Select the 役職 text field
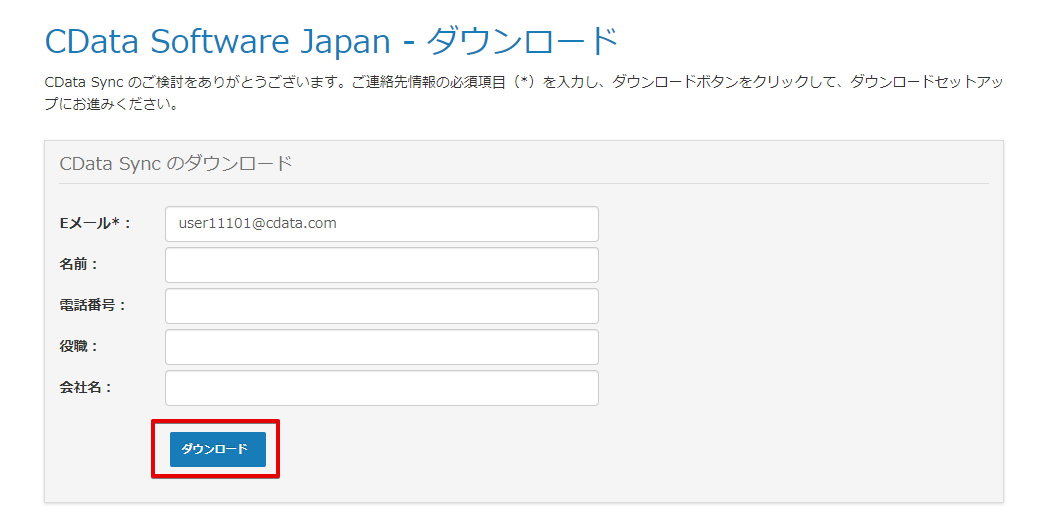This screenshot has height=530, width=1037. pos(381,347)
